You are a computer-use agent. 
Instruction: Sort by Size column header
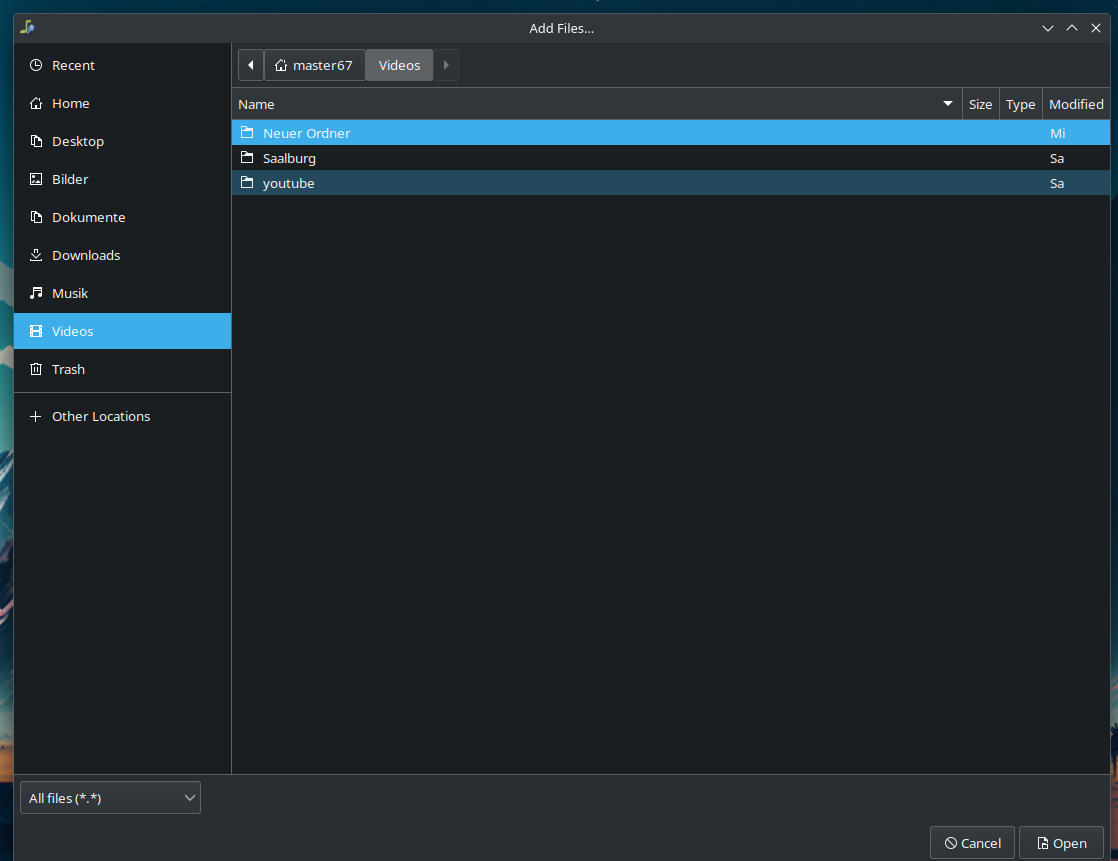(980, 104)
